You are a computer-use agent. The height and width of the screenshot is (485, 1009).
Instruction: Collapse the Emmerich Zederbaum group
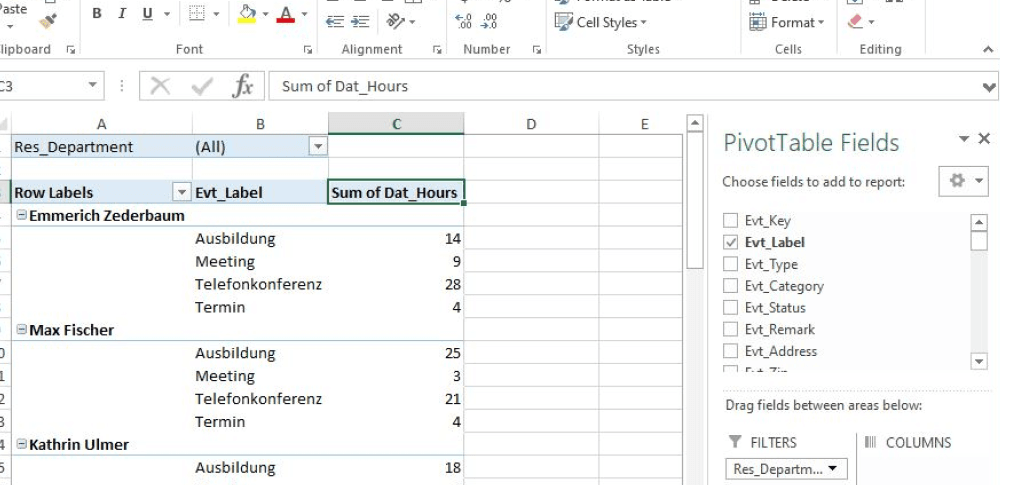(21, 215)
